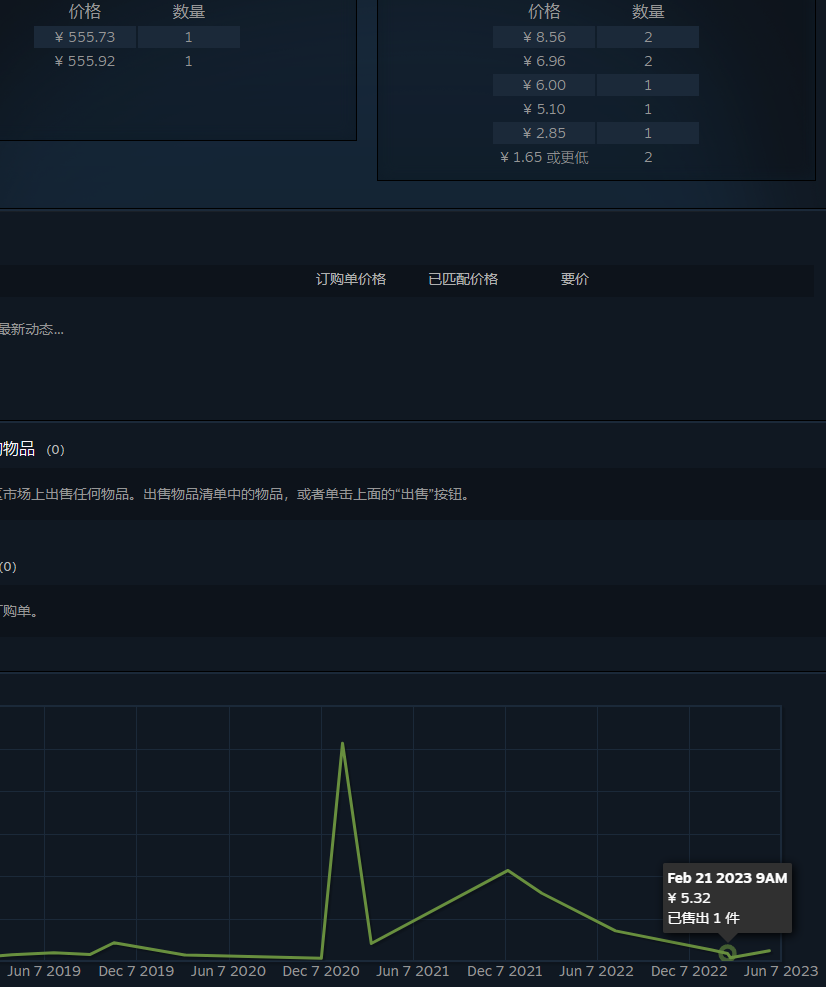Click the 最新动态 loading text
Viewport: 826px width, 987px height.
(30, 329)
